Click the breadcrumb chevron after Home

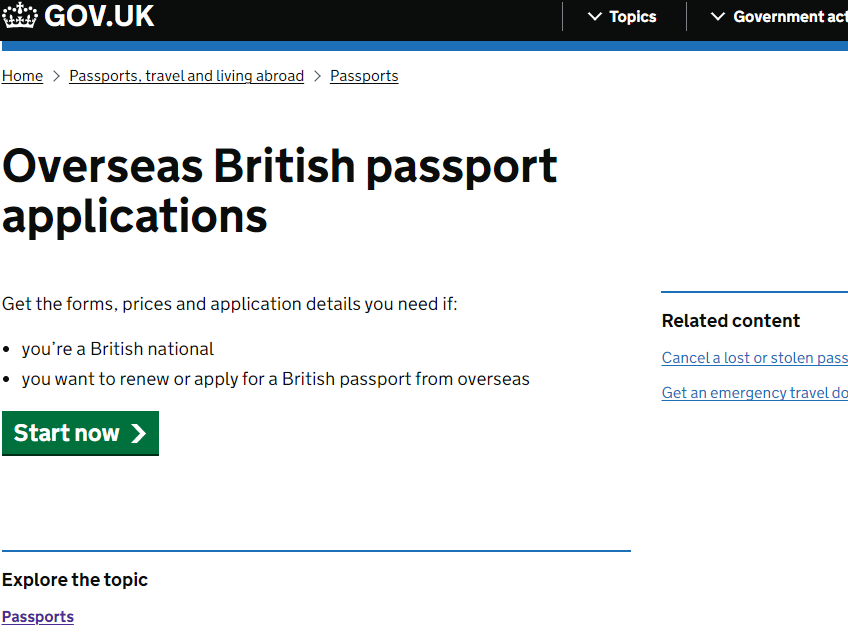pyautogui.click(x=56, y=76)
